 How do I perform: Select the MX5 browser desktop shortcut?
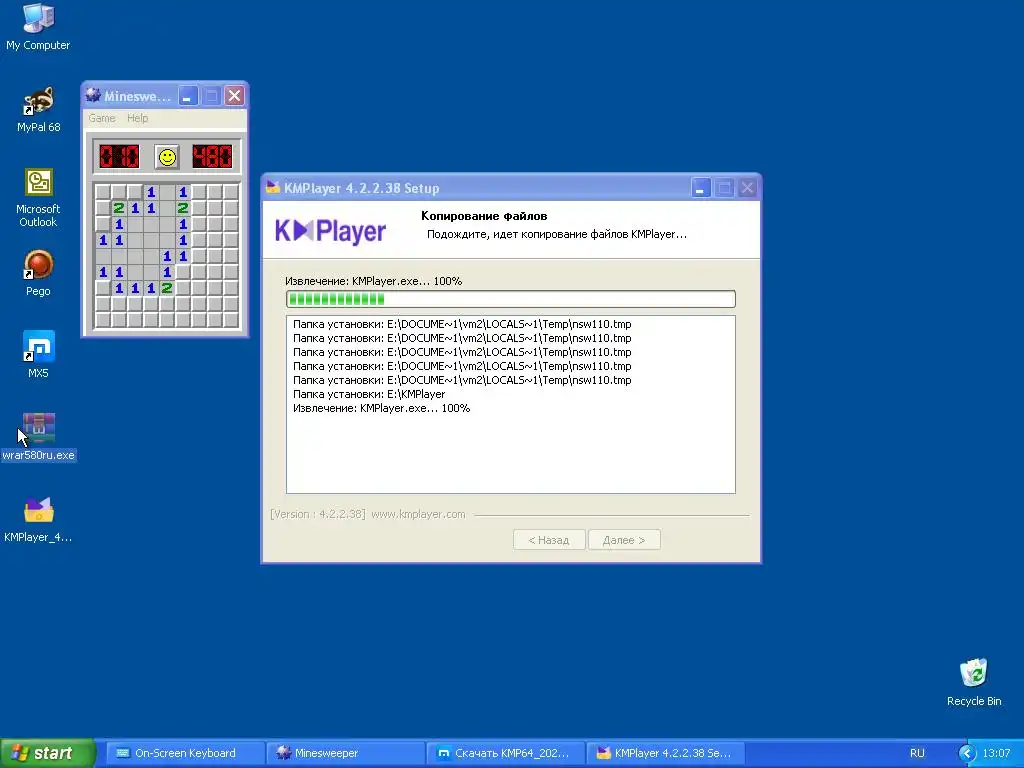click(38, 355)
